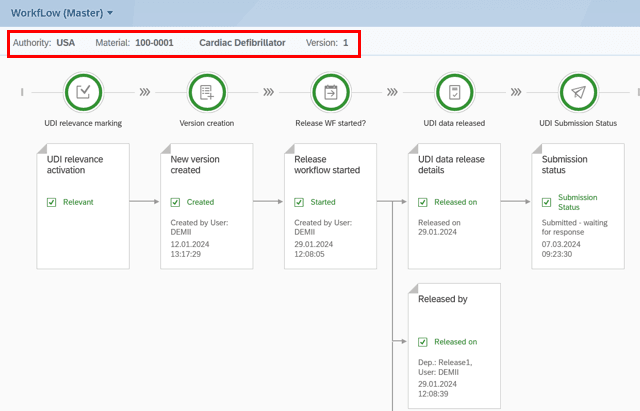Click the Released by card title
The height and width of the screenshot is (411, 640).
[442, 299]
